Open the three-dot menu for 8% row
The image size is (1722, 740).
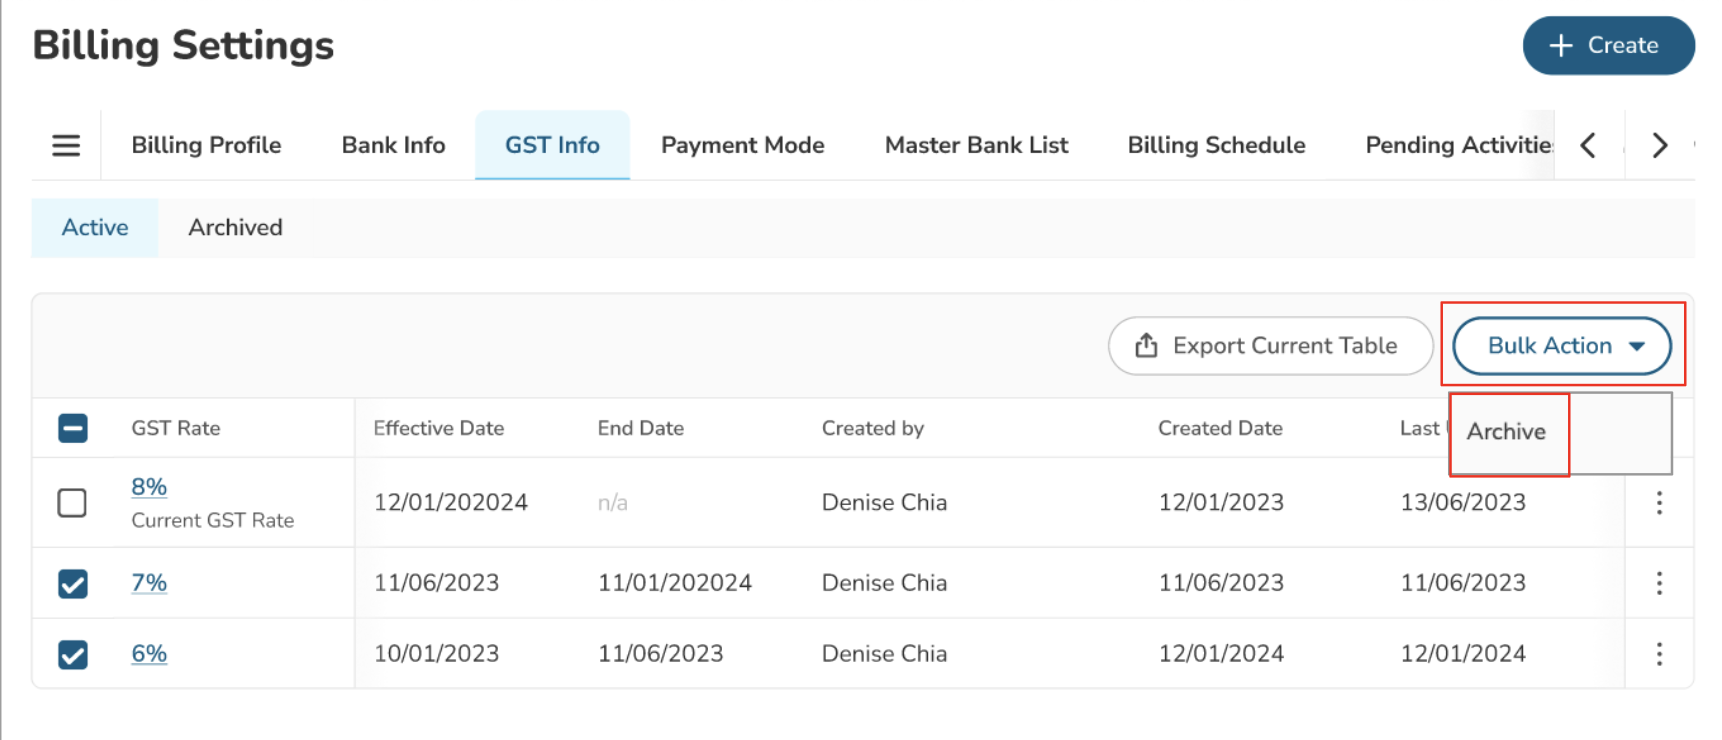[x=1658, y=503]
